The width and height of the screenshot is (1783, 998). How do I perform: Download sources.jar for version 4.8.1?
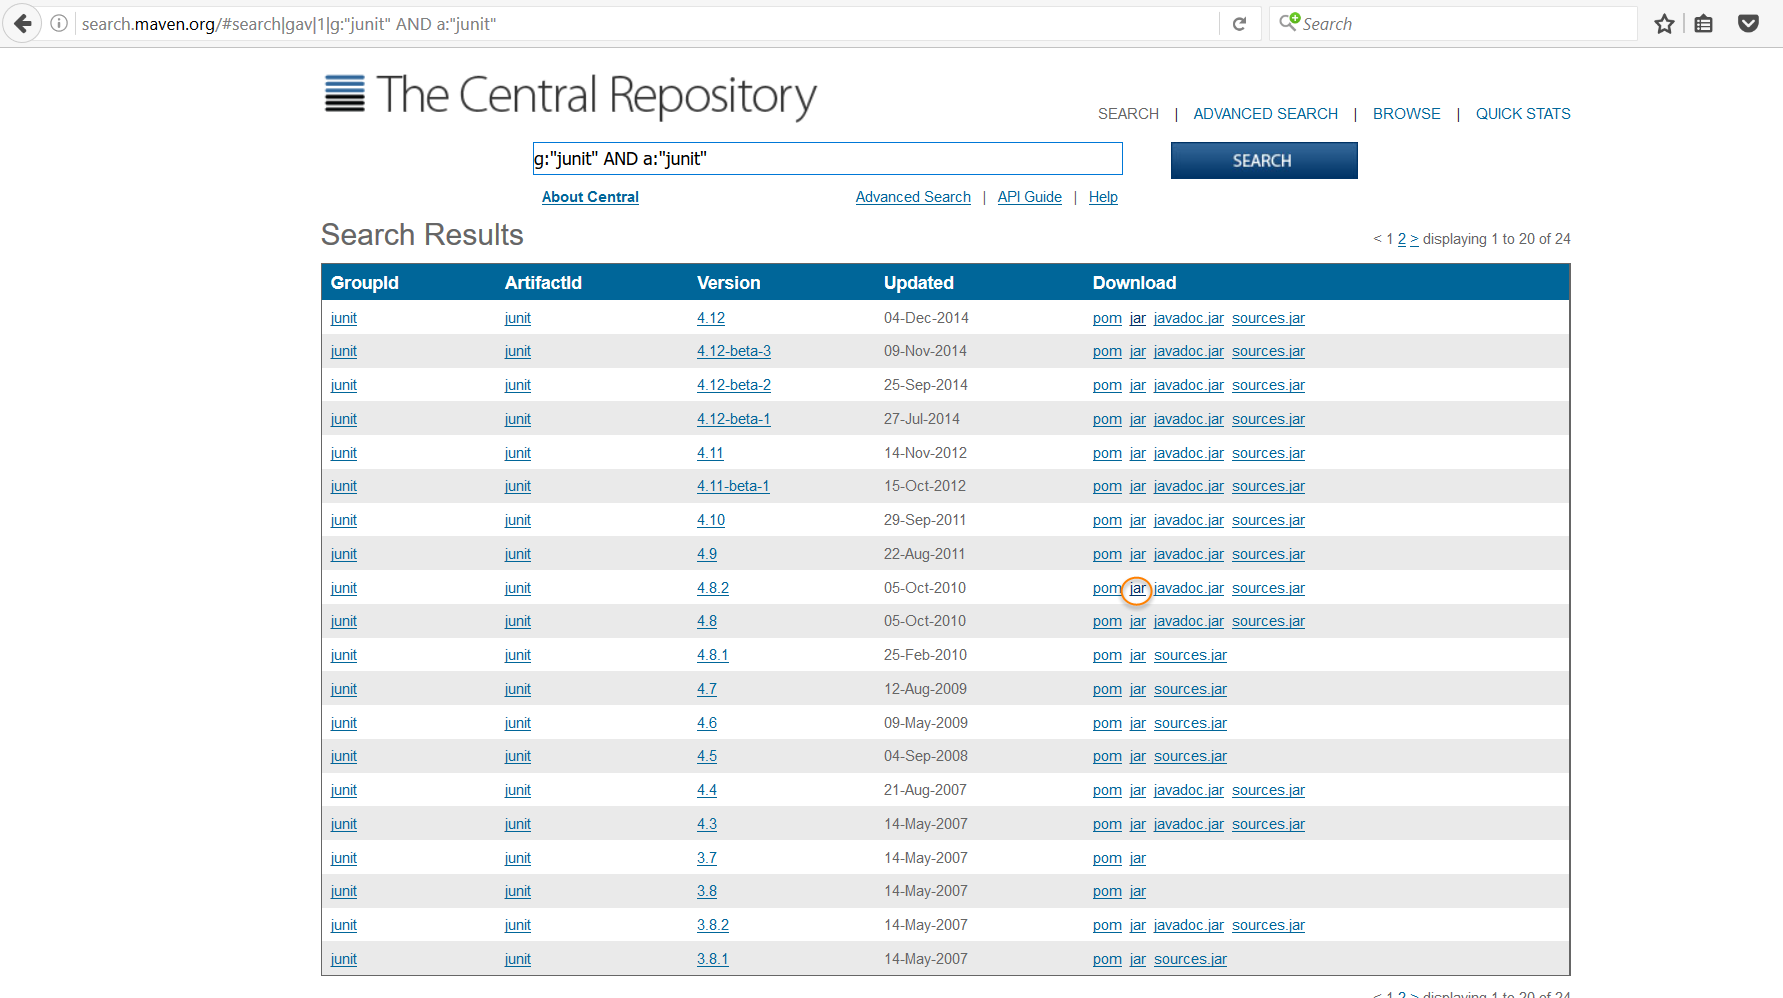(x=1190, y=655)
